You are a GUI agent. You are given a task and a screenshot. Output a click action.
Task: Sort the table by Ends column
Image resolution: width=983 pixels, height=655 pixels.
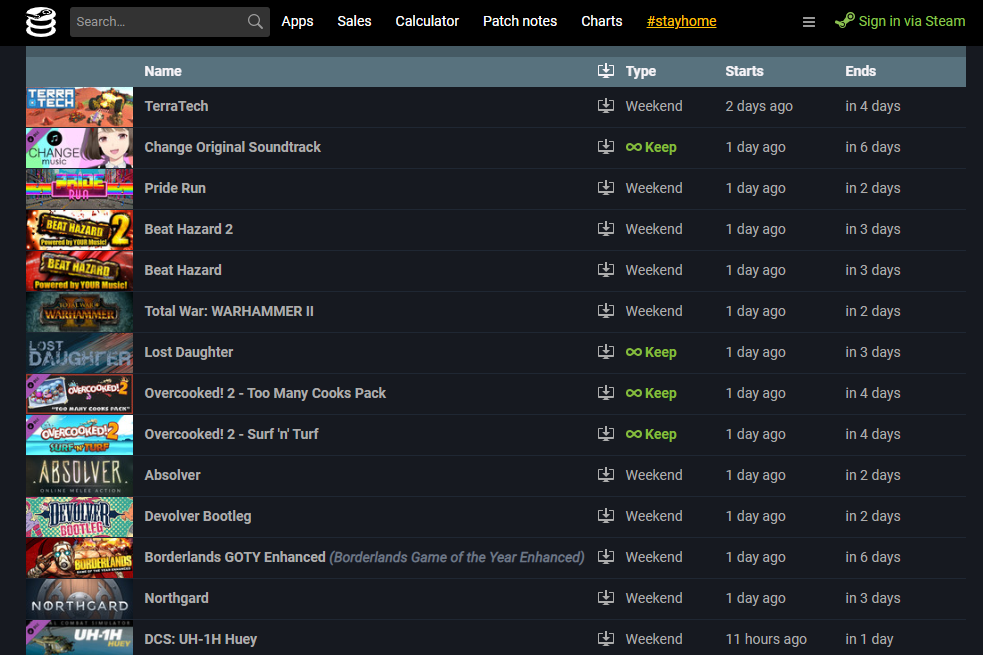click(860, 71)
